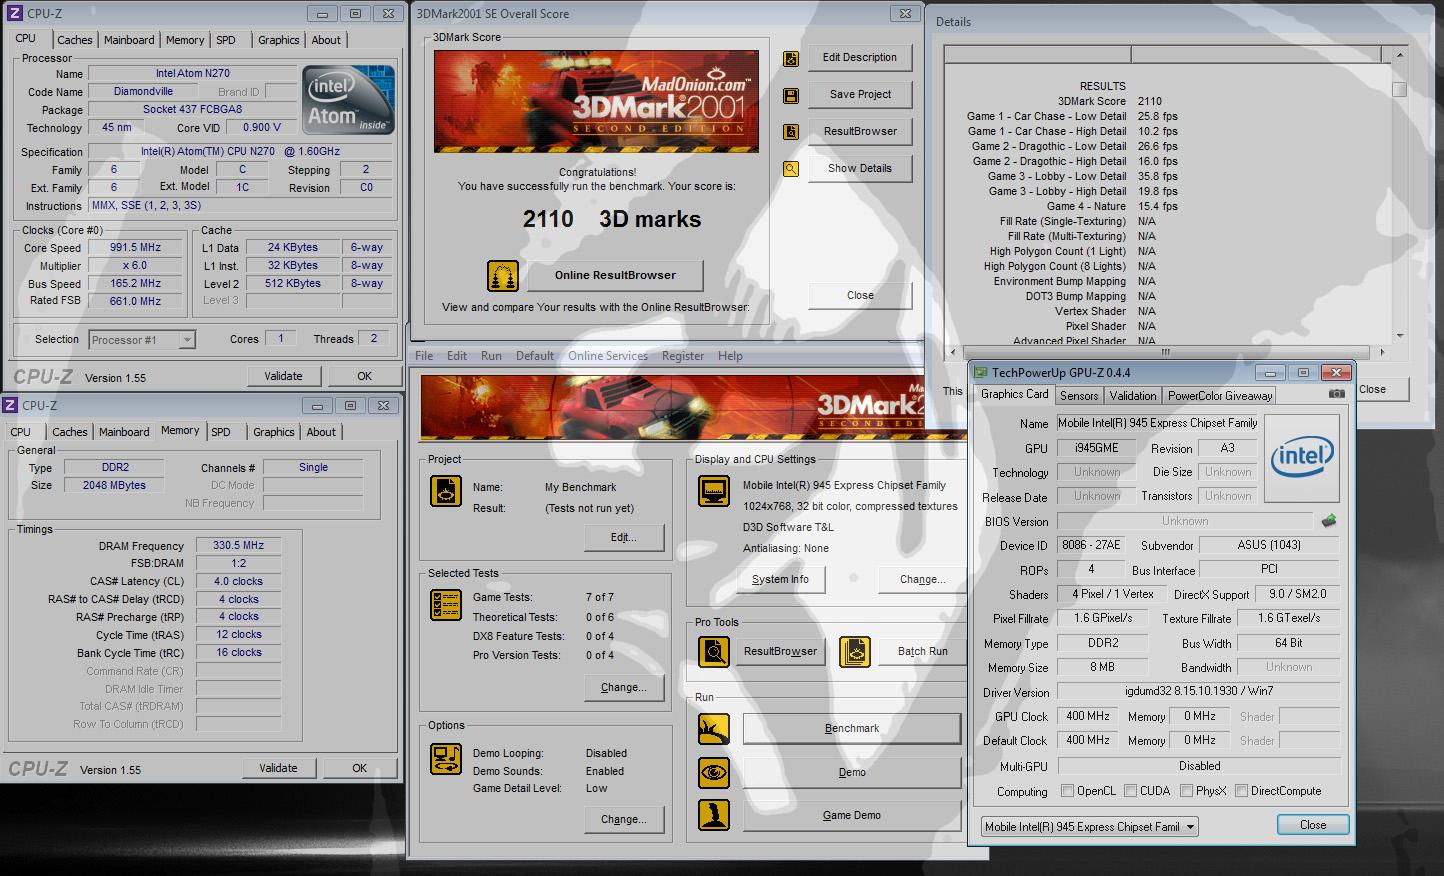Viewport: 1444px width, 876px height.
Task: Click the 3DMark Score 2110 result row
Action: [x=1110, y=101]
